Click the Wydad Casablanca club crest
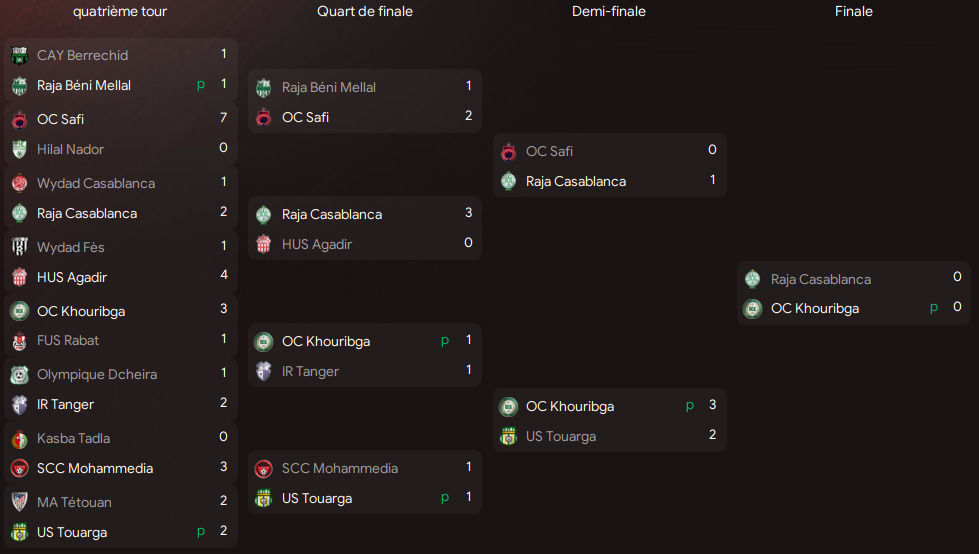The image size is (979, 554). 19,183
